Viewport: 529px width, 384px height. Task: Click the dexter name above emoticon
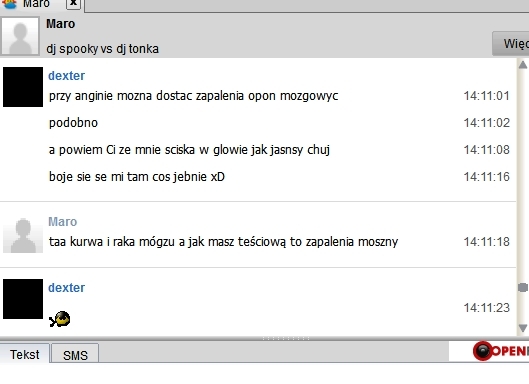pyautogui.click(x=66, y=288)
